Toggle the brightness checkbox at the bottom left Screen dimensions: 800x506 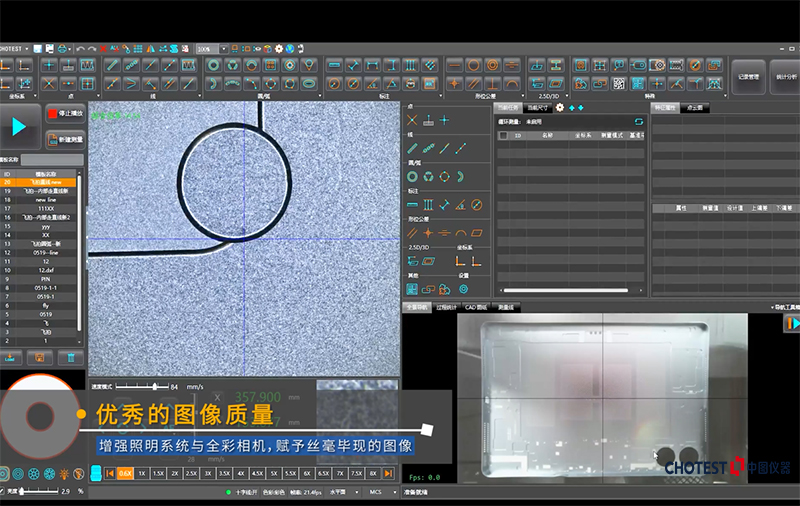(x=2, y=491)
